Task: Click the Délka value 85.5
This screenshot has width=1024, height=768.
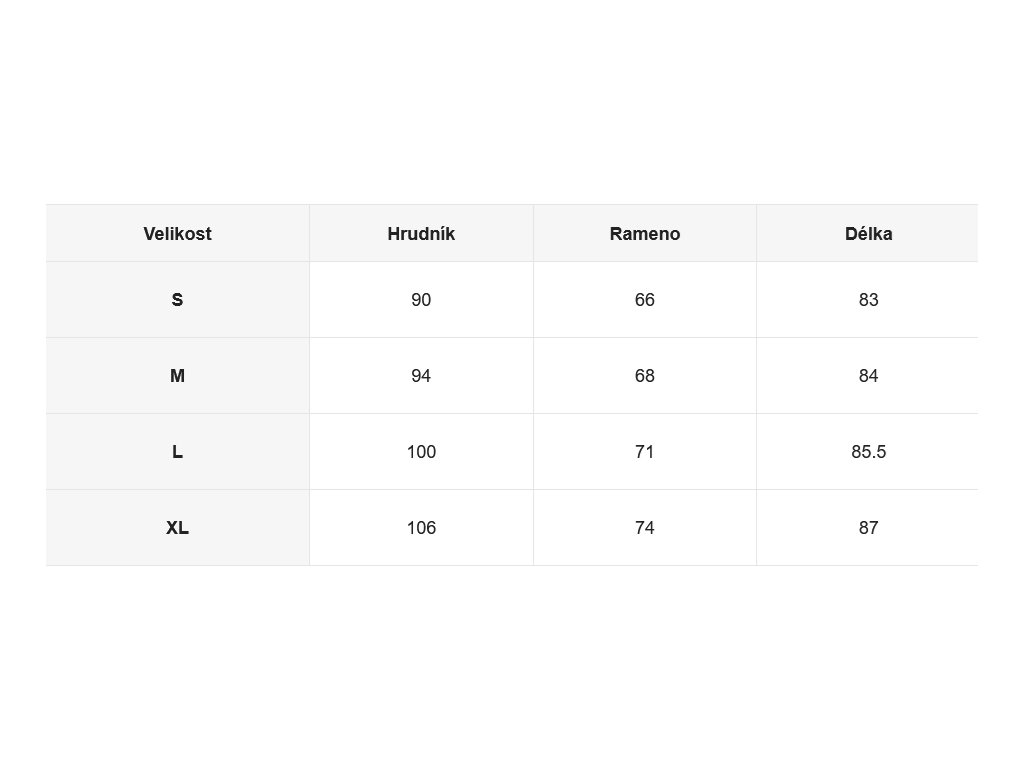Action: point(869,451)
